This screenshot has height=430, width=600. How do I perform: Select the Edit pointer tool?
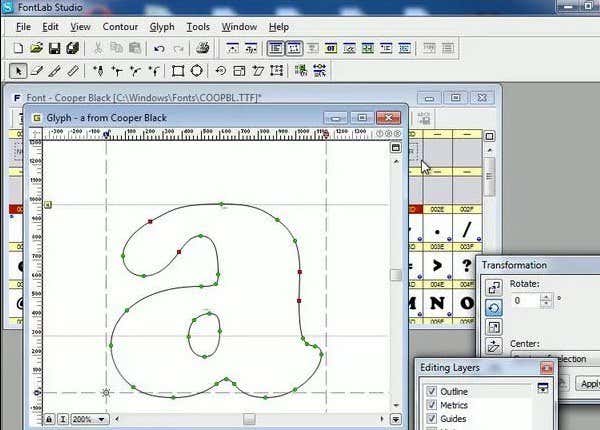pyautogui.click(x=19, y=71)
